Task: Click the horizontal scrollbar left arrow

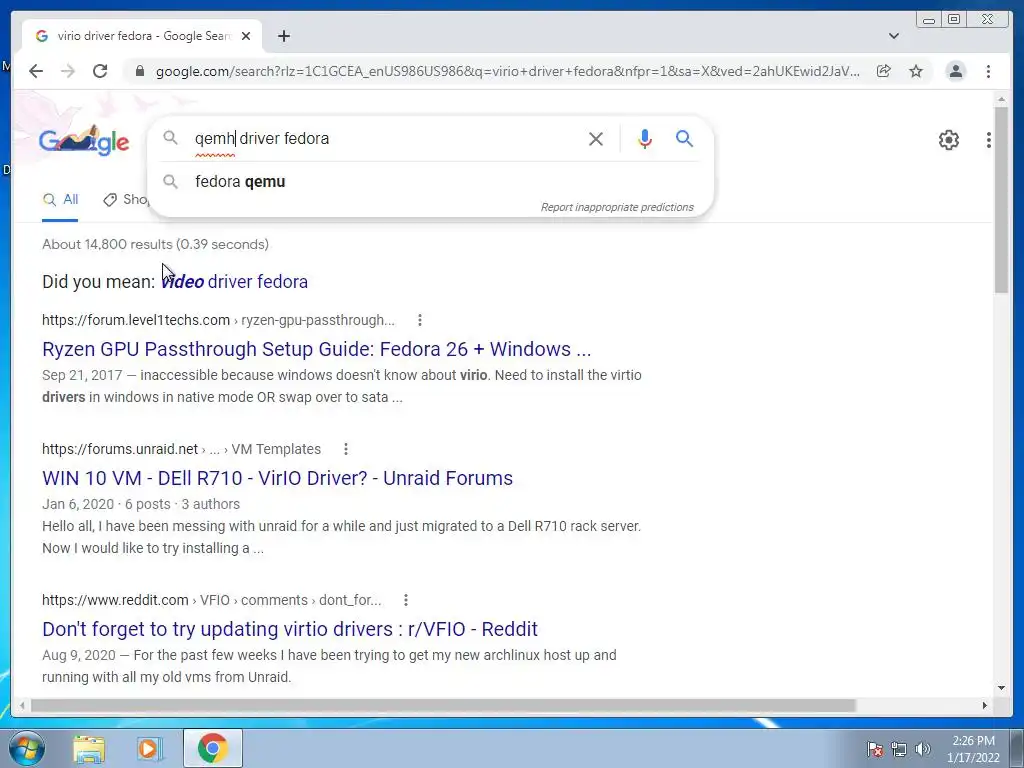Action: (x=22, y=705)
